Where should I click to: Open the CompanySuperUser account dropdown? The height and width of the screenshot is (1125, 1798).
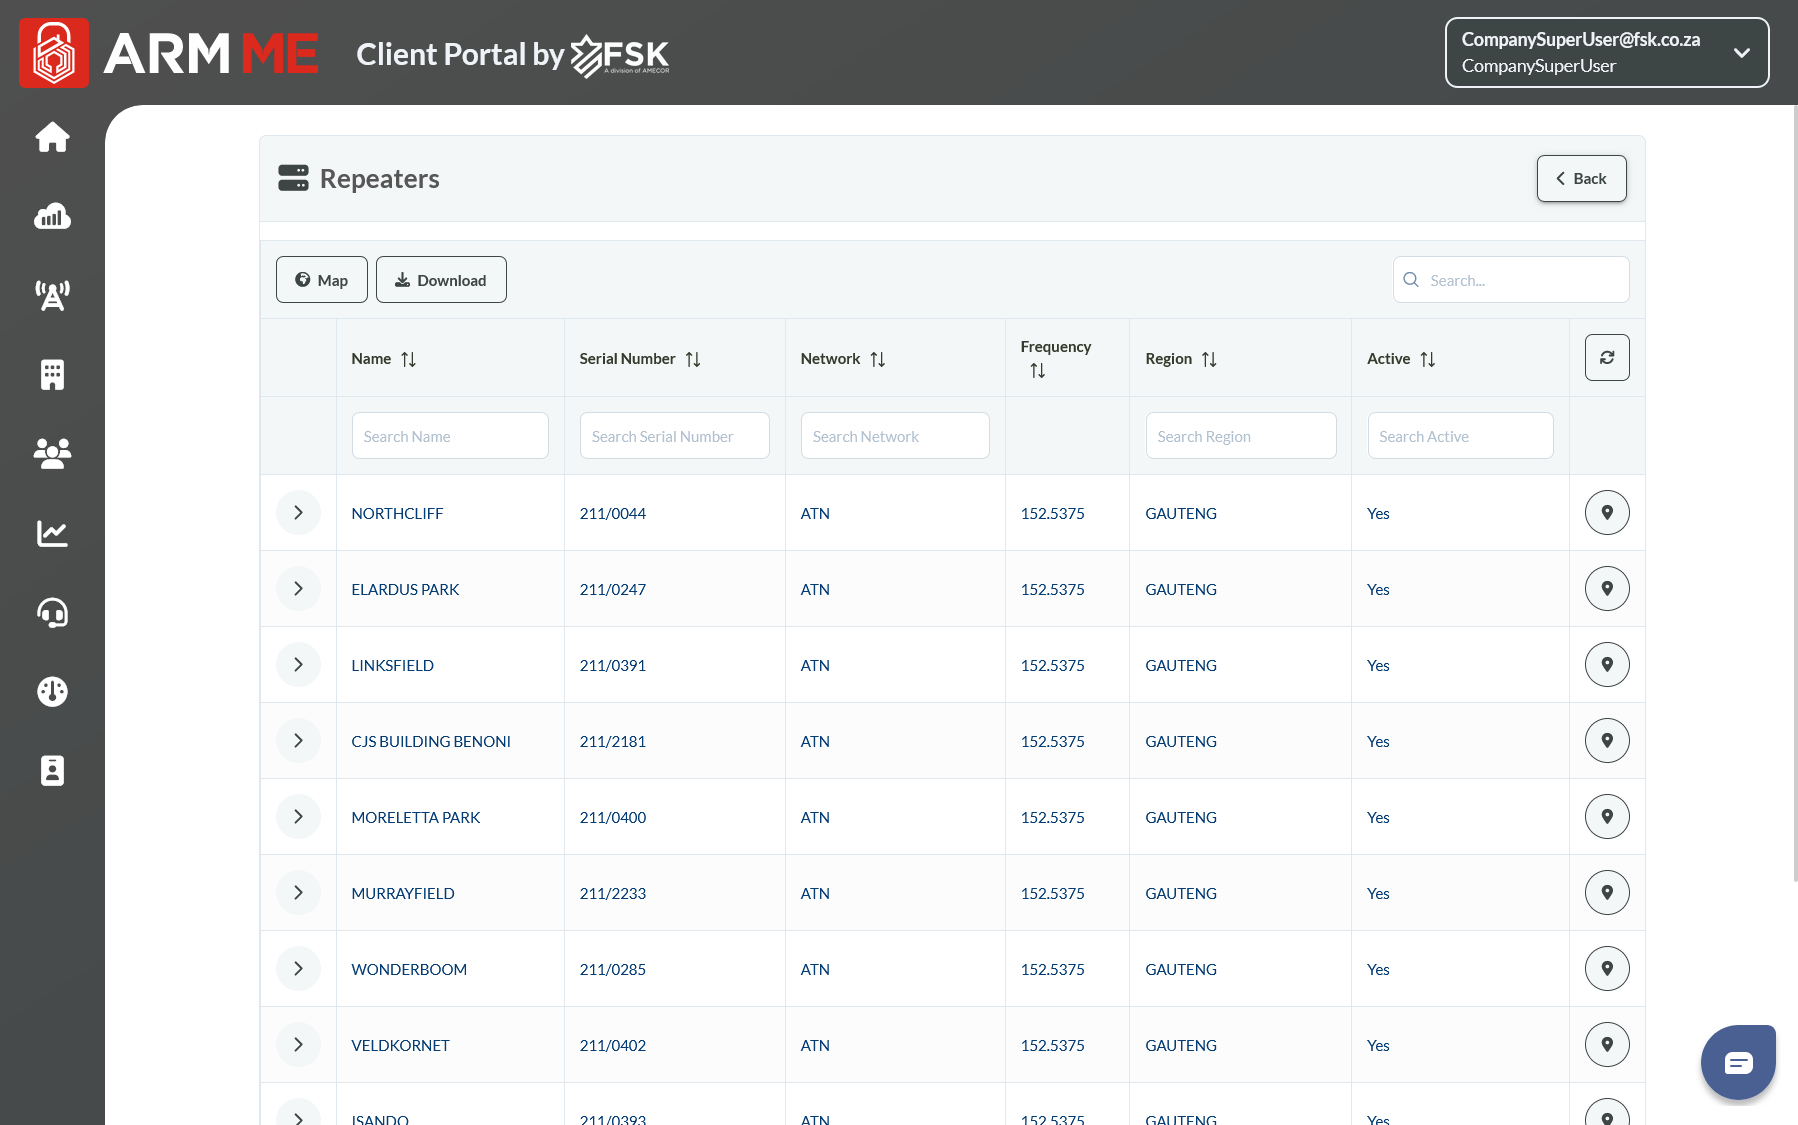point(1606,53)
